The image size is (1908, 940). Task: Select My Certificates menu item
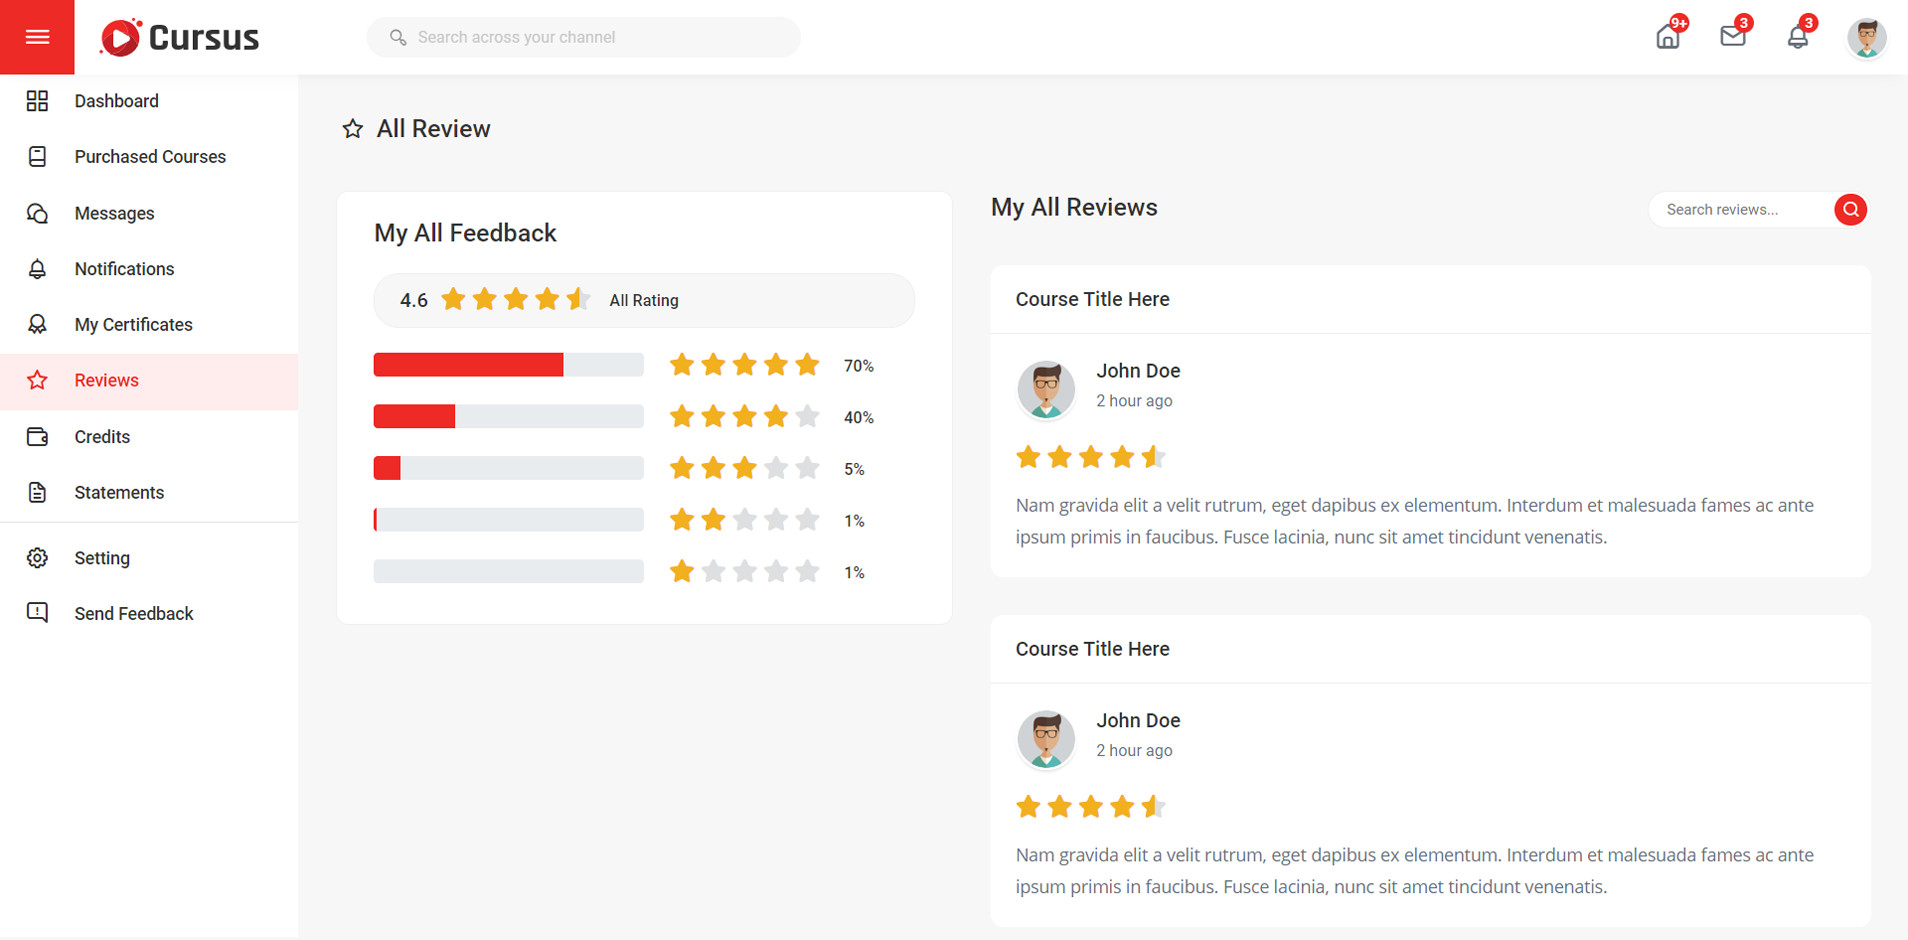click(133, 325)
